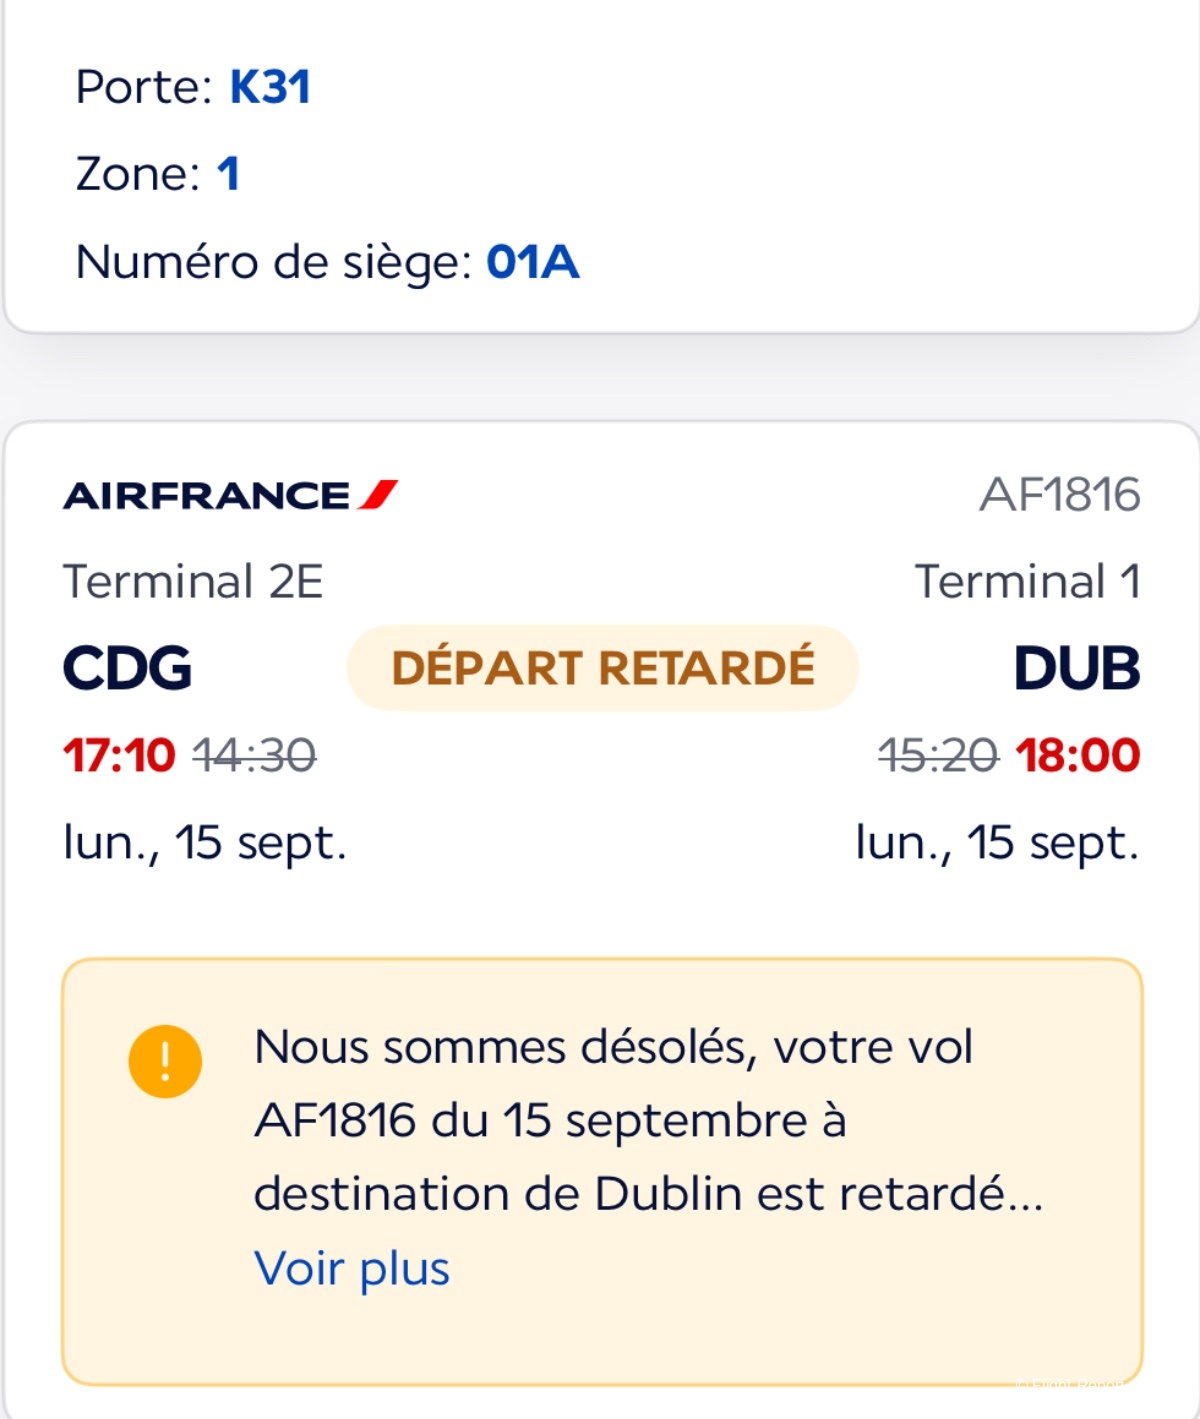The height and width of the screenshot is (1419, 1200).
Task: Select the Terminal 1 arrival label
Action: click(1027, 582)
